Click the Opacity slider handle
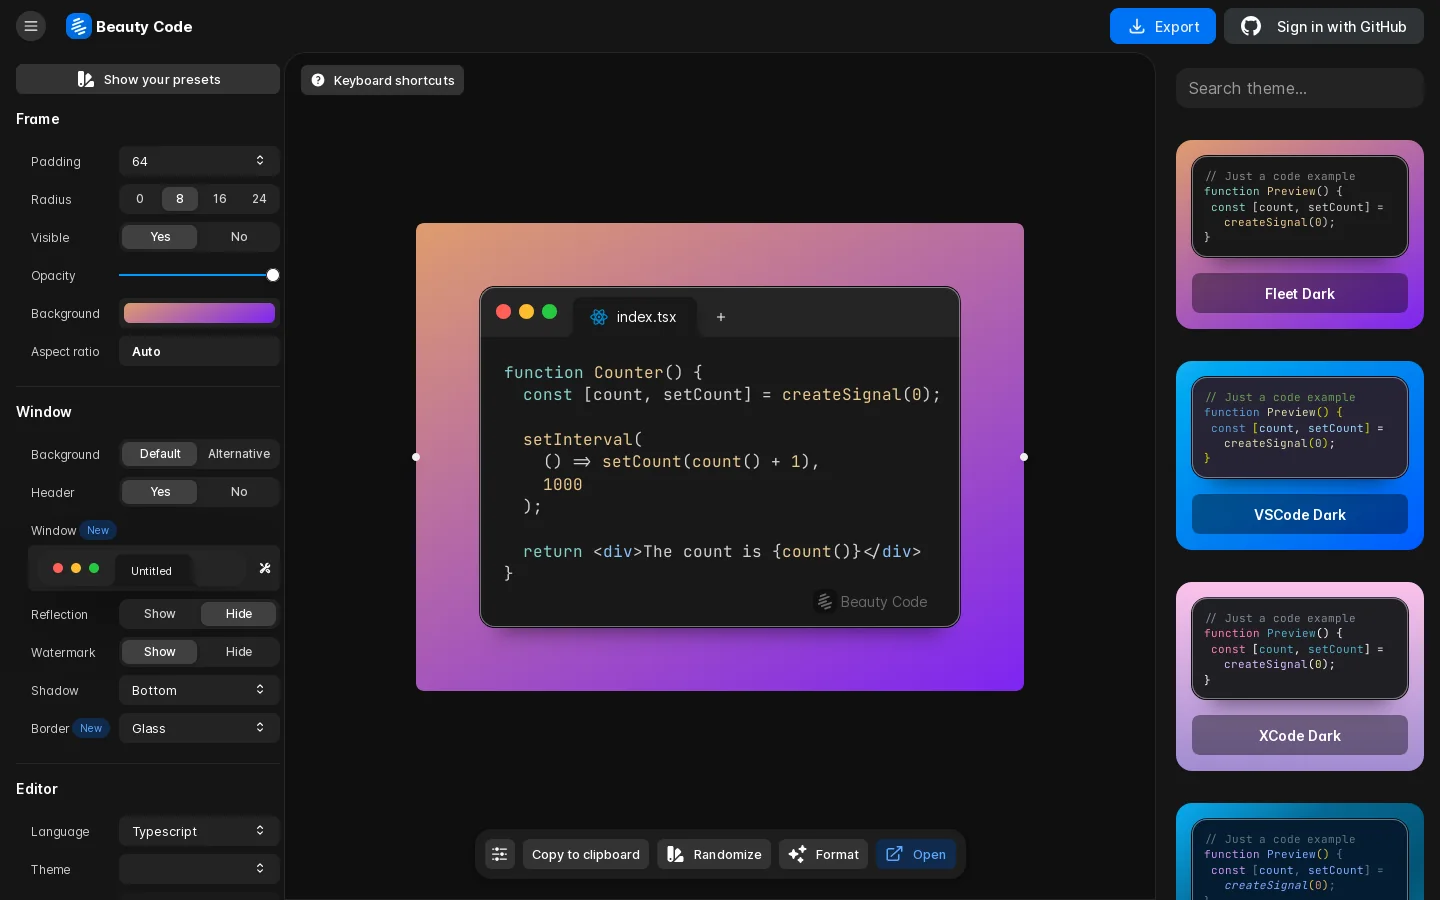Viewport: 1440px width, 900px height. tap(273, 275)
